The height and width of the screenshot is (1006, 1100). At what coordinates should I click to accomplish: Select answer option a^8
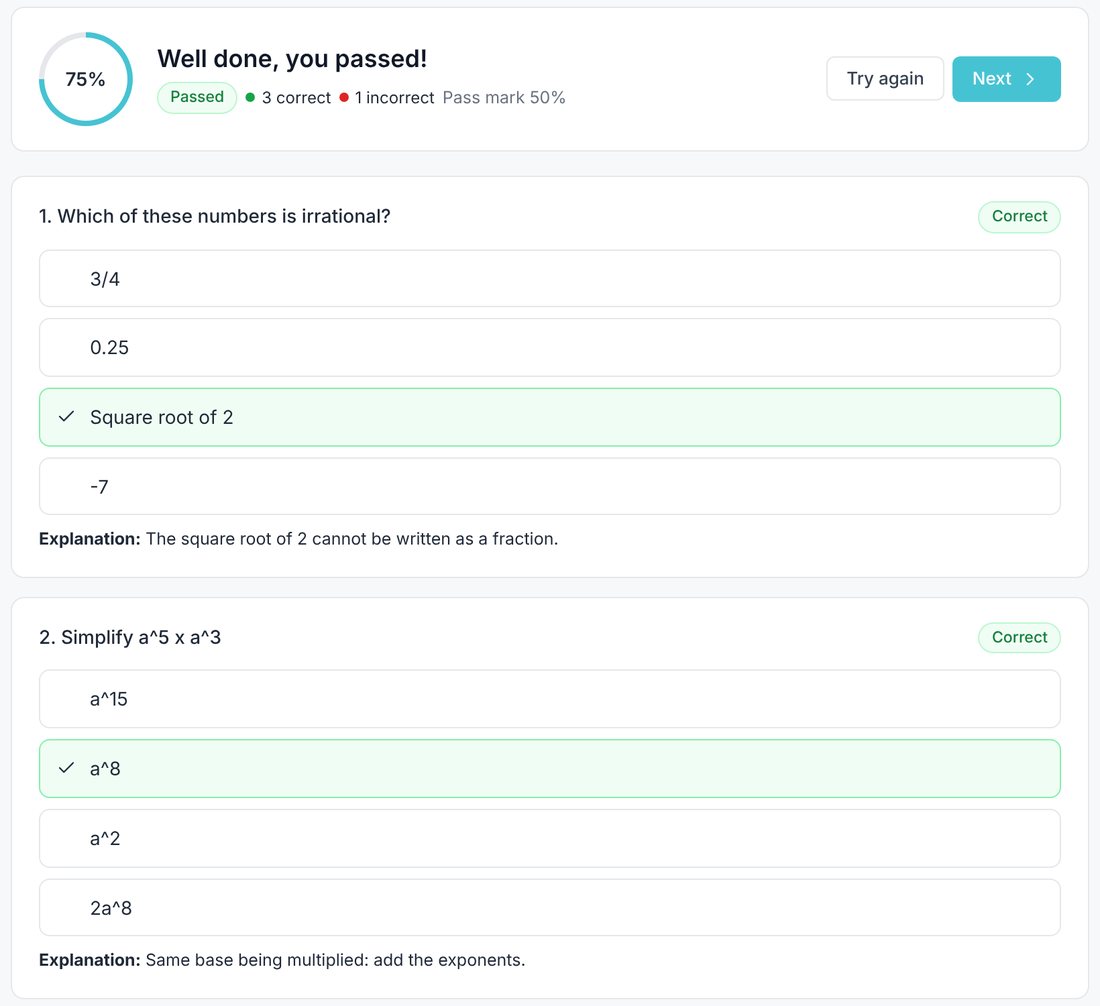tap(549, 768)
